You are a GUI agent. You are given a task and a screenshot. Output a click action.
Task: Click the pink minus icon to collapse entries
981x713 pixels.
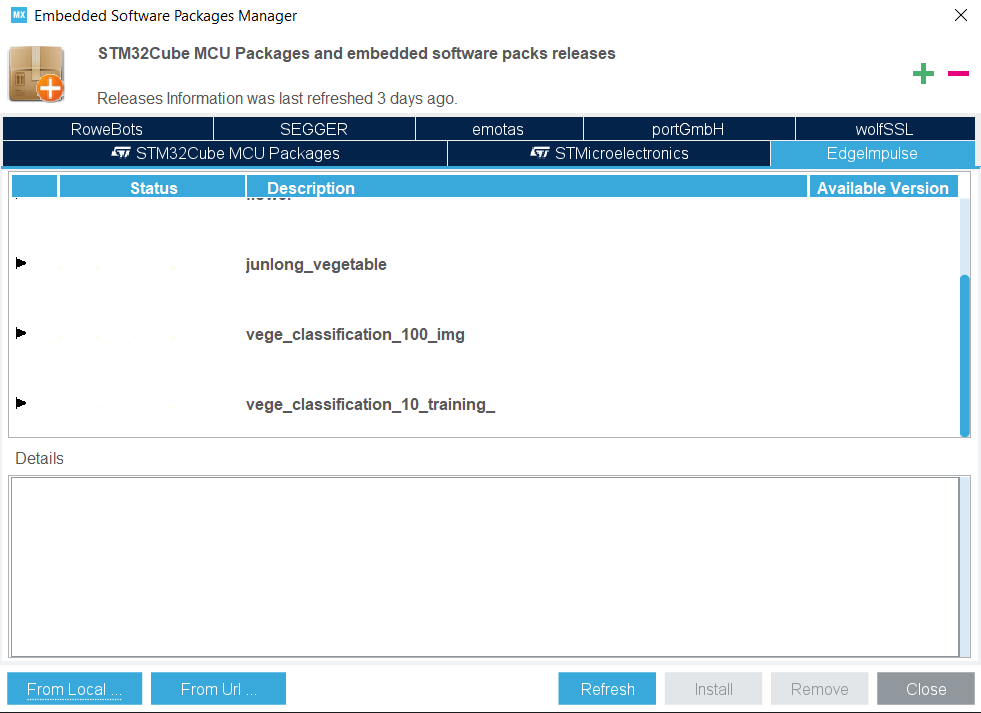[x=958, y=73]
